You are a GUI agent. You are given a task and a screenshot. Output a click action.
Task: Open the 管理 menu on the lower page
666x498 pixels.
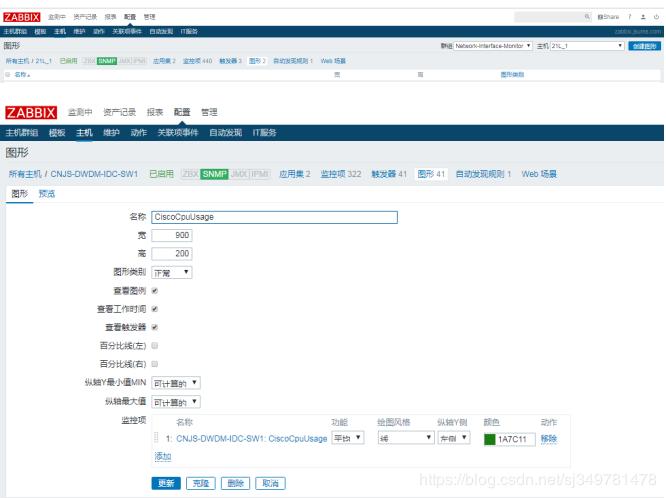click(x=209, y=112)
